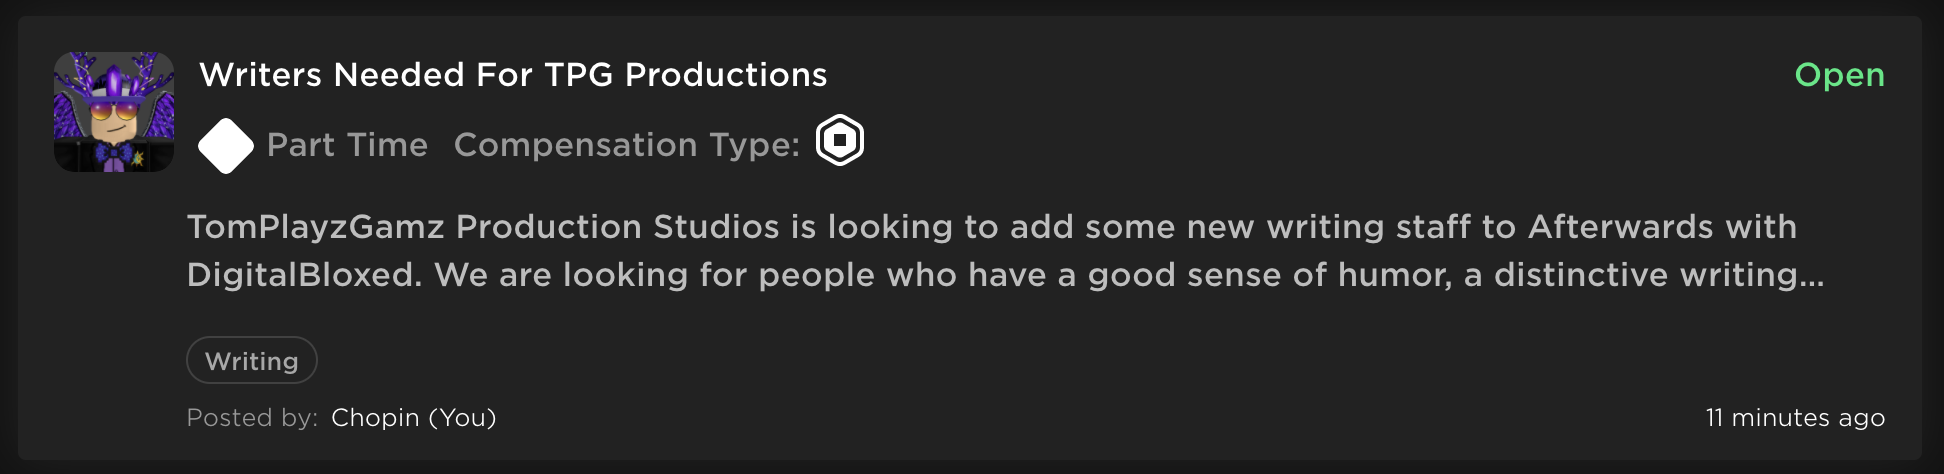
Task: Click the Part Time label
Action: click(347, 146)
